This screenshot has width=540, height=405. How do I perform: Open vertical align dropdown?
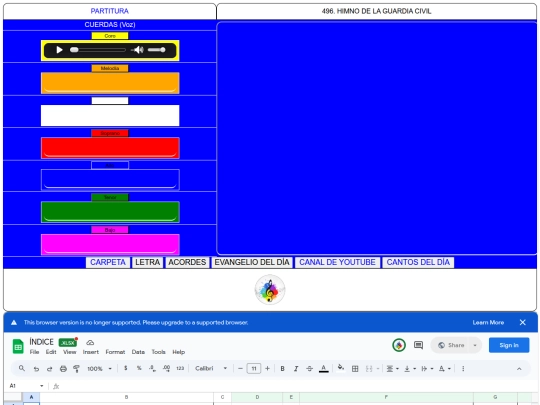(409, 368)
